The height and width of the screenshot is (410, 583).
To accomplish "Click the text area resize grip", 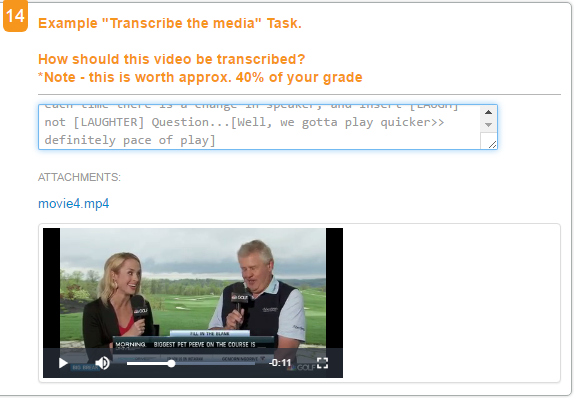I will [x=492, y=144].
